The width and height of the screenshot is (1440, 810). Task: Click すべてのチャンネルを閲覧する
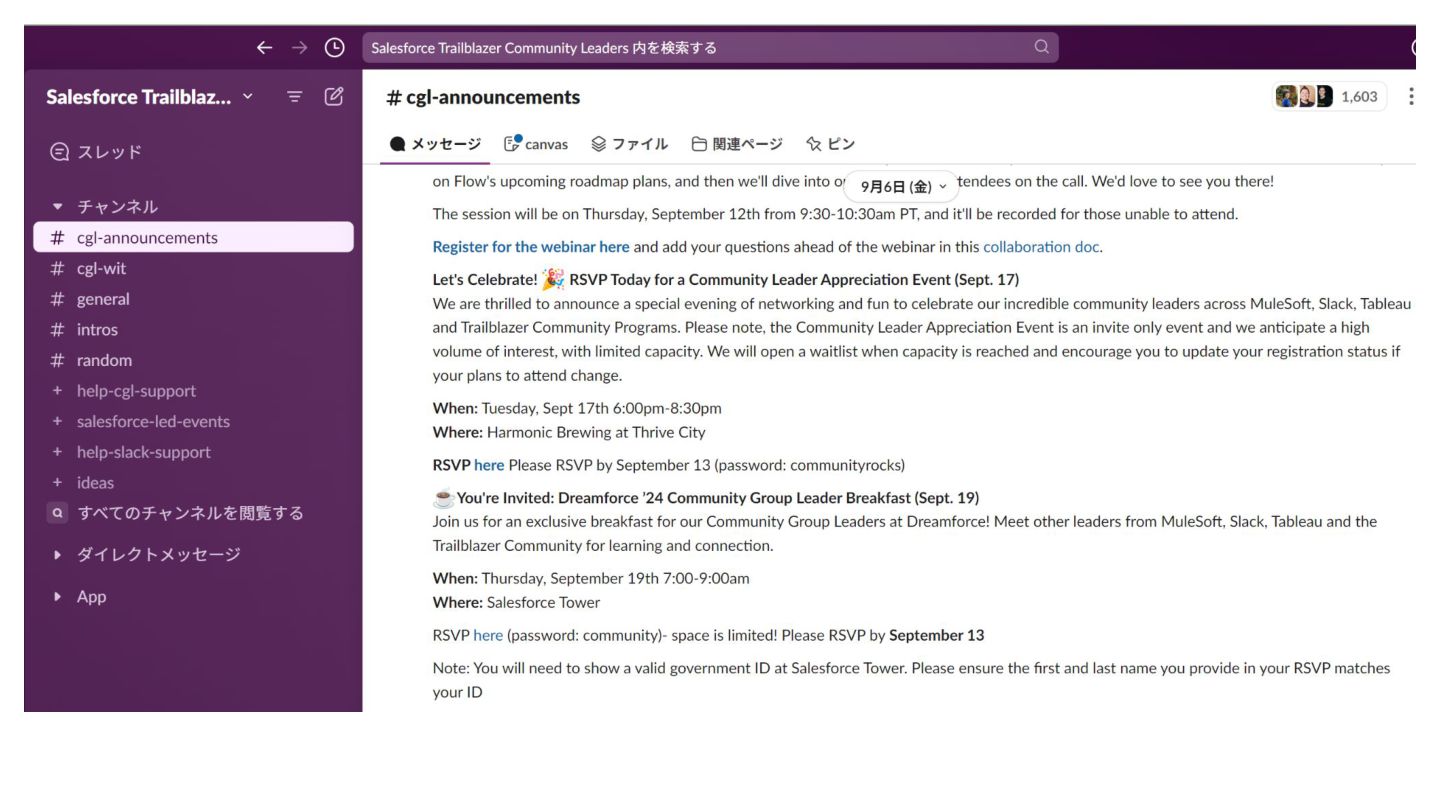point(190,513)
